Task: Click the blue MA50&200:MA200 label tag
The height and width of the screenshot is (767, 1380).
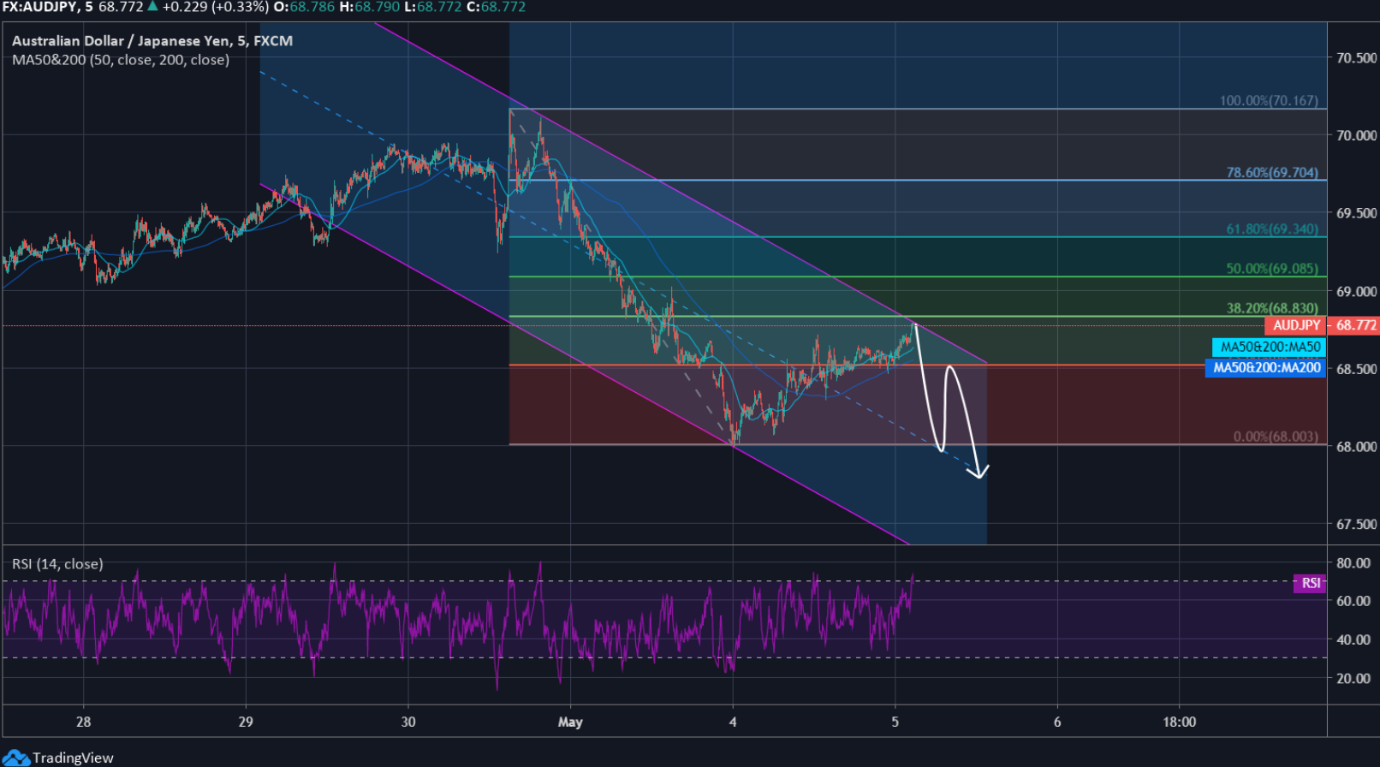Action: click(1265, 368)
